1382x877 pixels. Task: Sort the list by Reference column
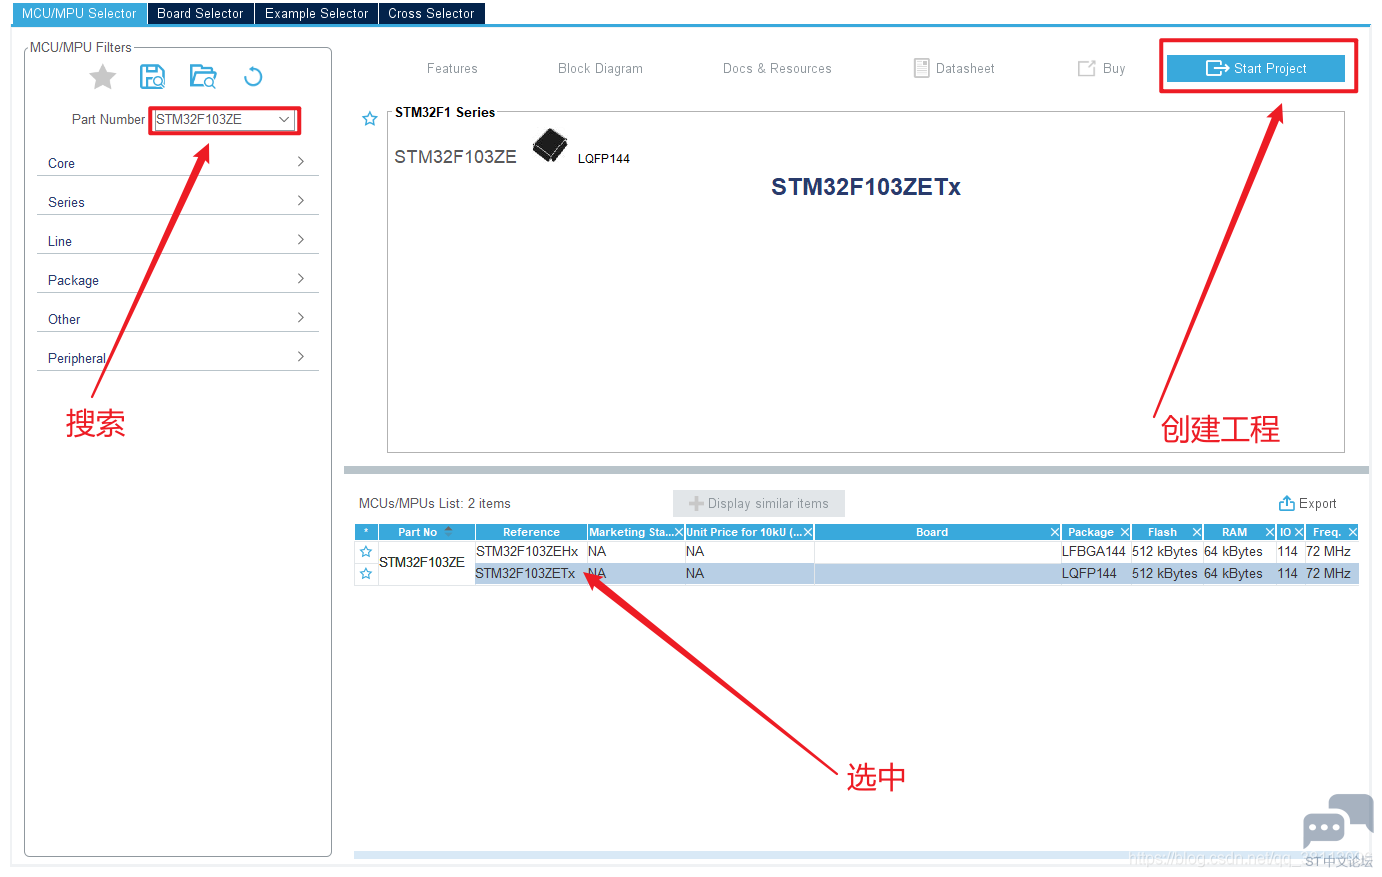pyautogui.click(x=531, y=532)
